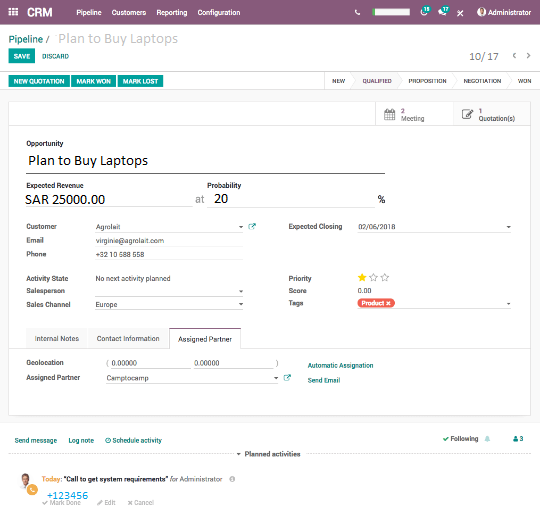Expand the Sales Channel dropdown
Viewport: 540px width, 525px height.
click(241, 304)
